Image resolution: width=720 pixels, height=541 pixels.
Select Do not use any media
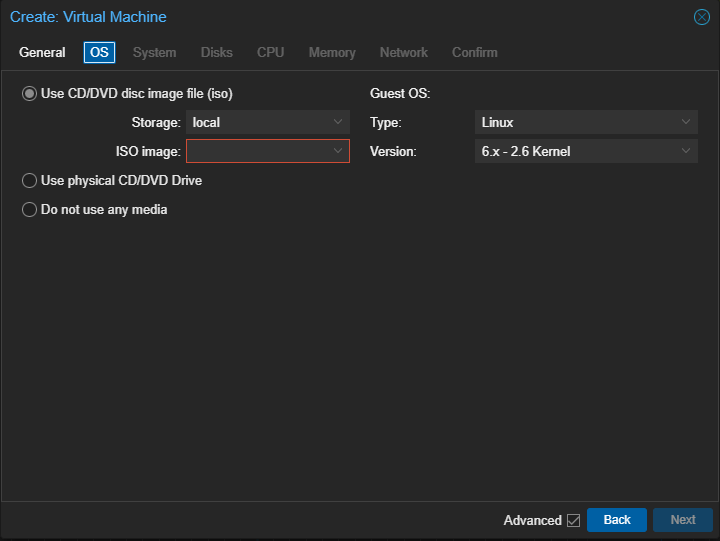(29, 209)
